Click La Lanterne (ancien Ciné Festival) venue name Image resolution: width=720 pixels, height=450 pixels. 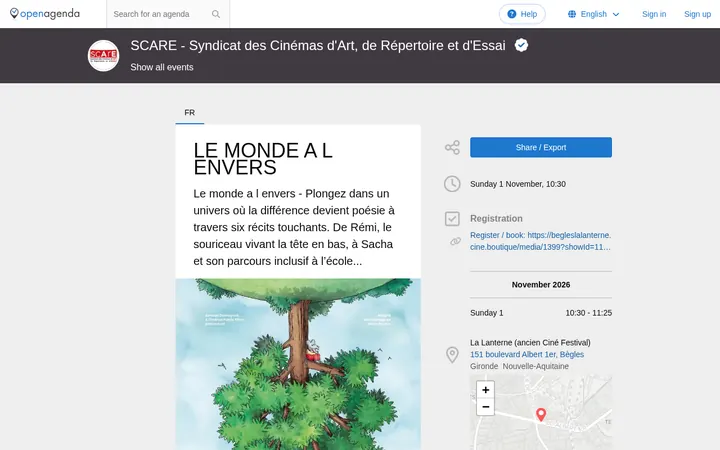[x=530, y=343]
